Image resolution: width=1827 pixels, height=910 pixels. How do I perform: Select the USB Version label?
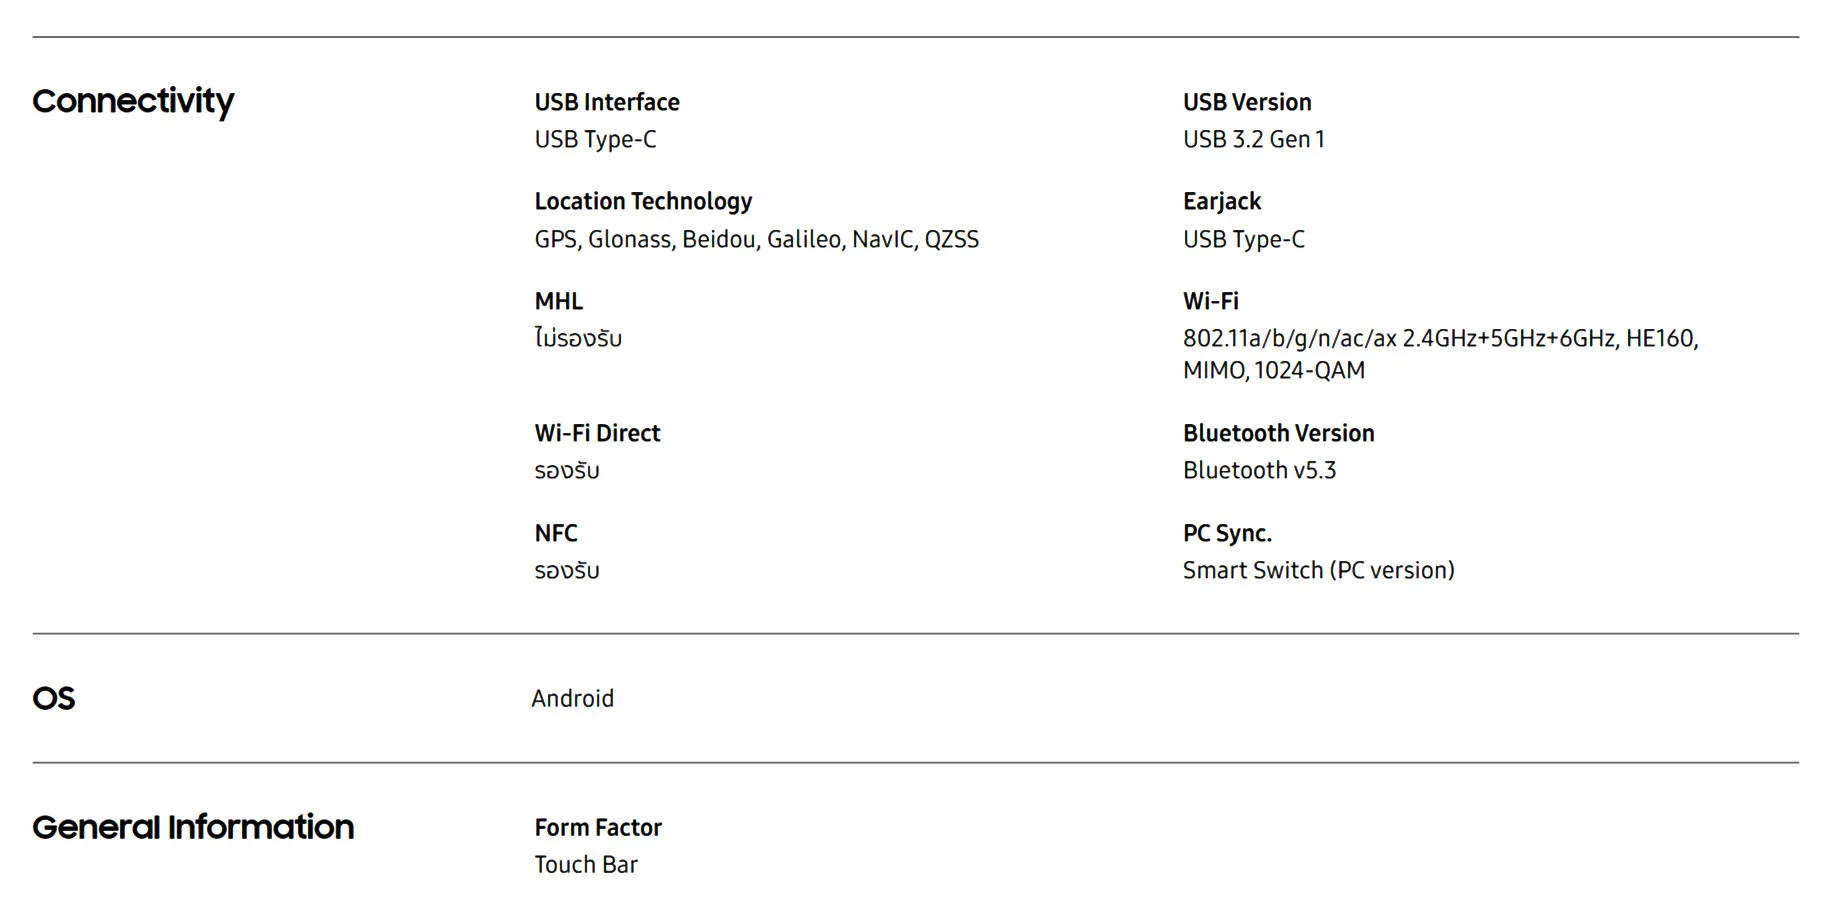(1247, 102)
